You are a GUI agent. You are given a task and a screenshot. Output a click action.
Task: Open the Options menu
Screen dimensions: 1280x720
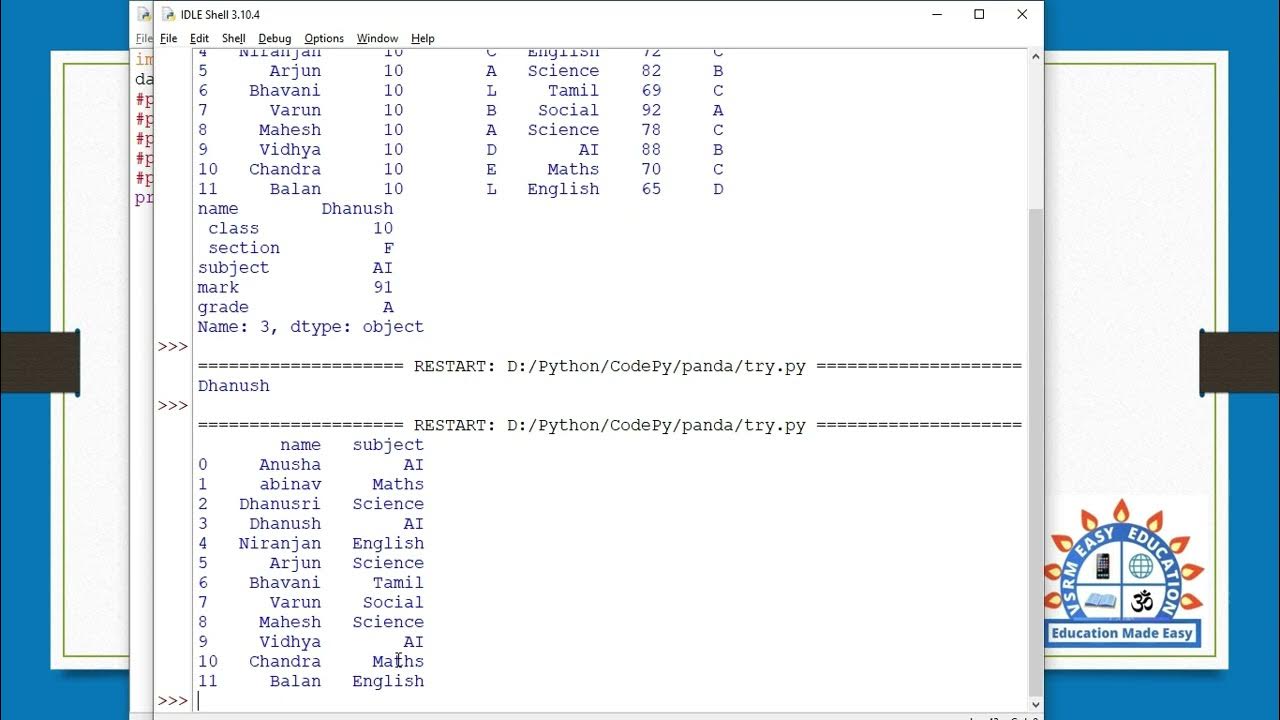tap(324, 38)
